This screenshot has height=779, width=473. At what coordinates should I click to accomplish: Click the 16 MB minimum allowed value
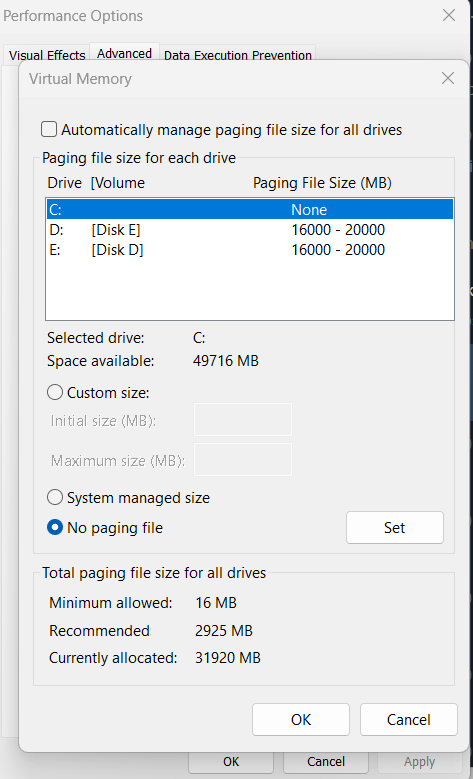coord(216,603)
